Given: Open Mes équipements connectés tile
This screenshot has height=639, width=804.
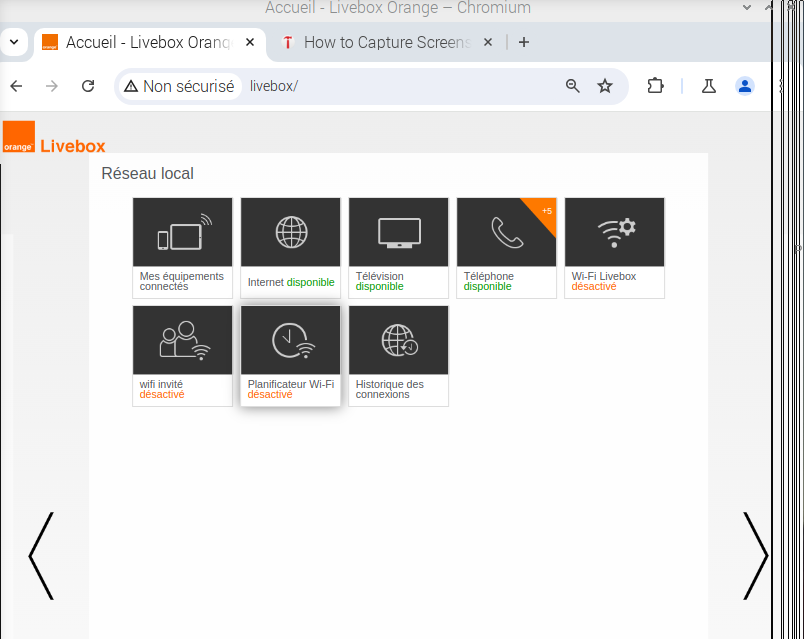Looking at the screenshot, I should (x=182, y=246).
